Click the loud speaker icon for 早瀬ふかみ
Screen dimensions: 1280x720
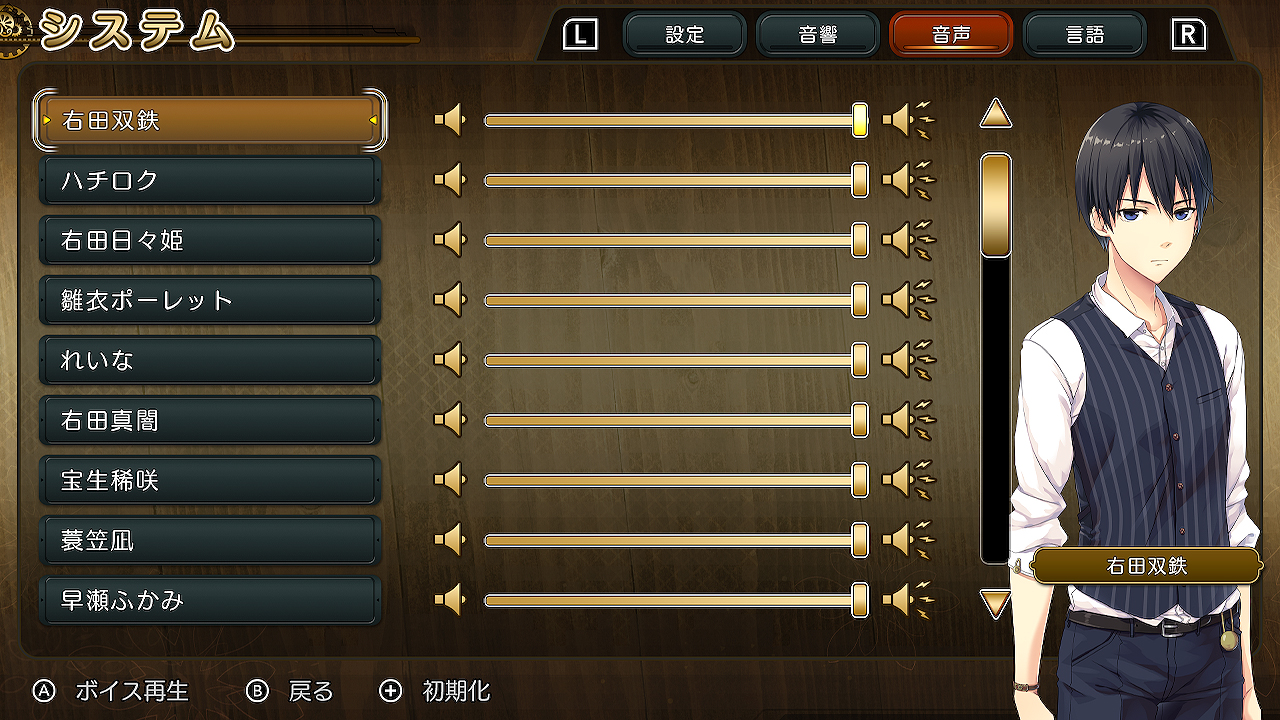coord(909,600)
